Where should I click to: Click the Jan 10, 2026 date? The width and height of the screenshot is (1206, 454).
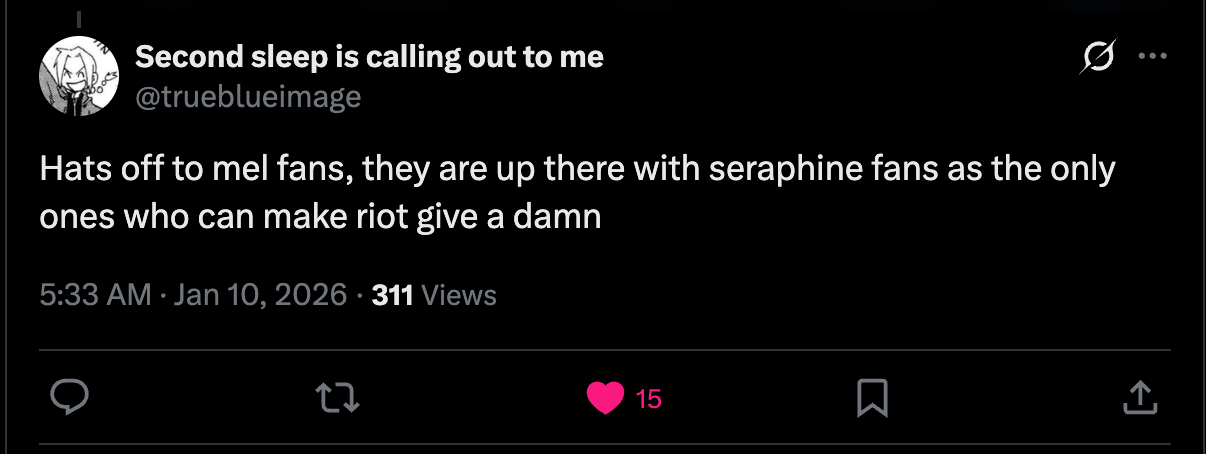click(261, 295)
